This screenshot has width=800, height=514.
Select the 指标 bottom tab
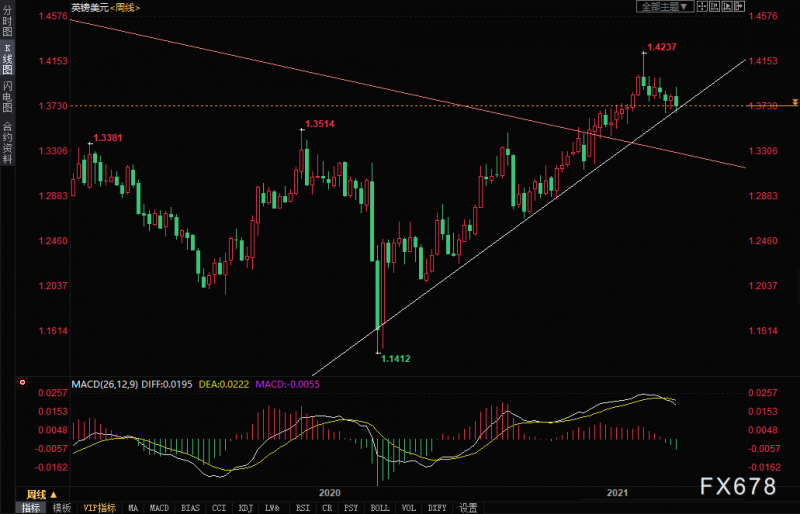[31, 508]
